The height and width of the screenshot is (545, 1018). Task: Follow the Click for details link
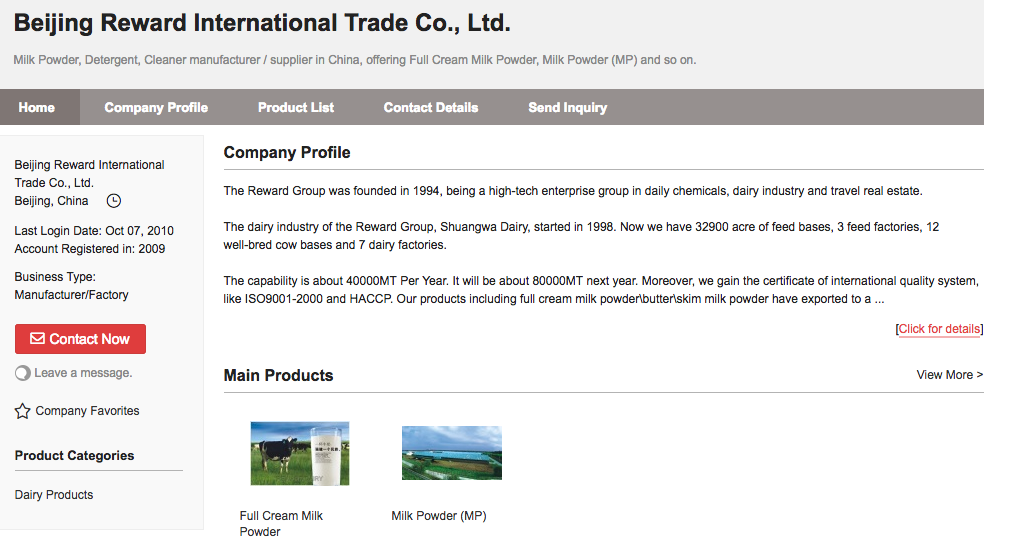point(939,329)
